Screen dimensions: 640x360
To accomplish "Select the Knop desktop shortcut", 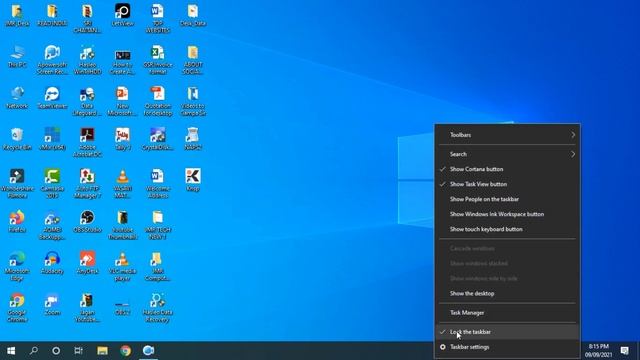I will [193, 180].
